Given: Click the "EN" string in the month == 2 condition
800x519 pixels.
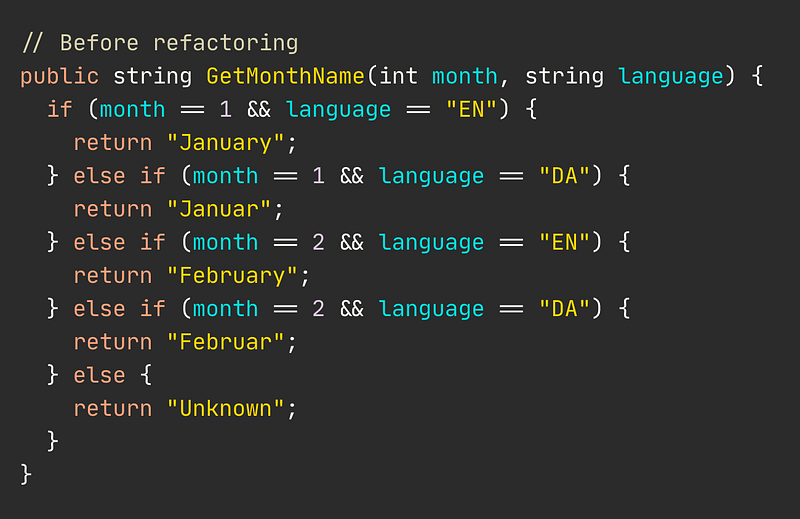Looking at the screenshot, I should (x=564, y=242).
